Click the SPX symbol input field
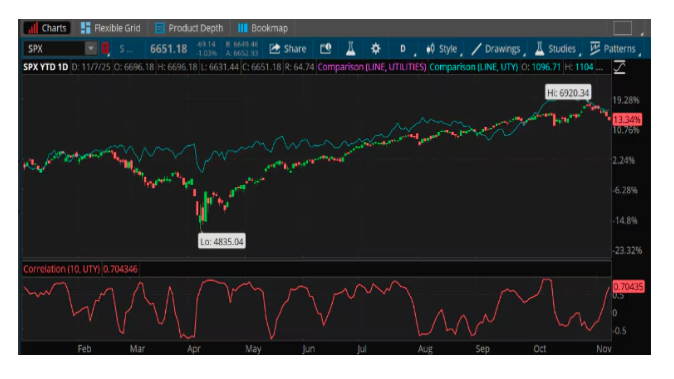Screen dimensions: 674x379 tap(55, 49)
